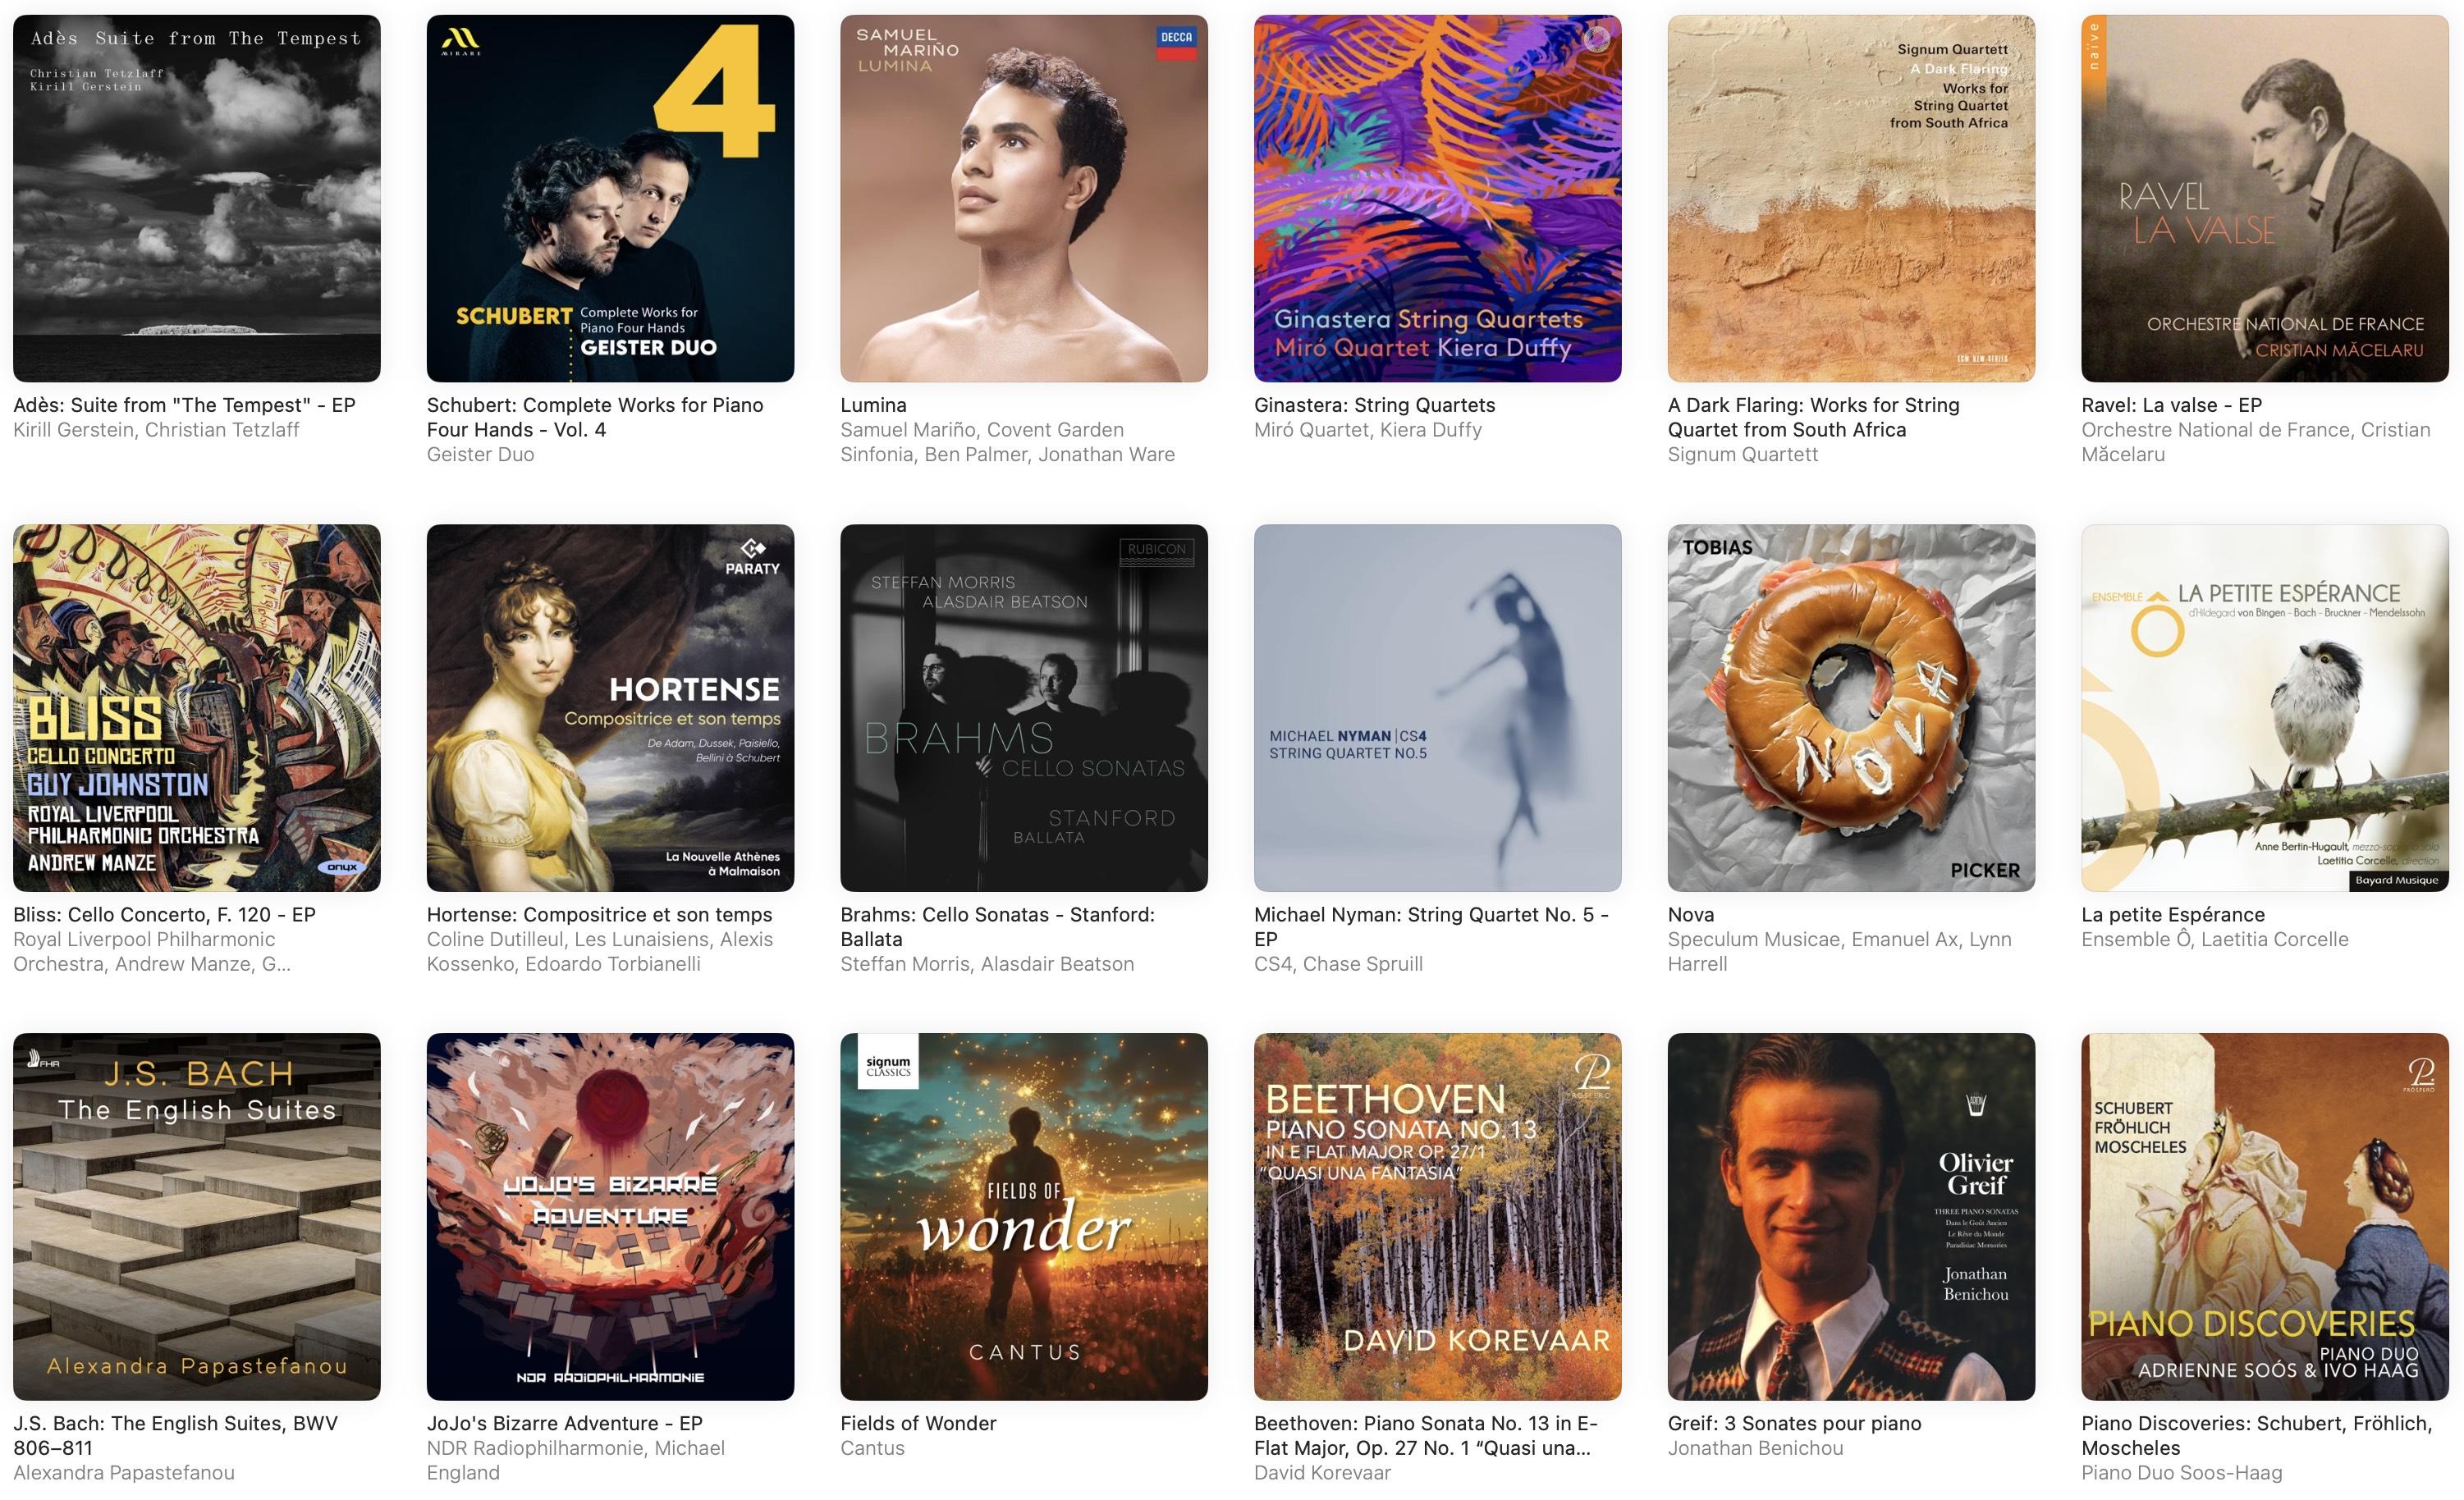2464x1500 pixels.
Task: Click the 'A Dark Flaring' album title link
Action: point(1813,417)
